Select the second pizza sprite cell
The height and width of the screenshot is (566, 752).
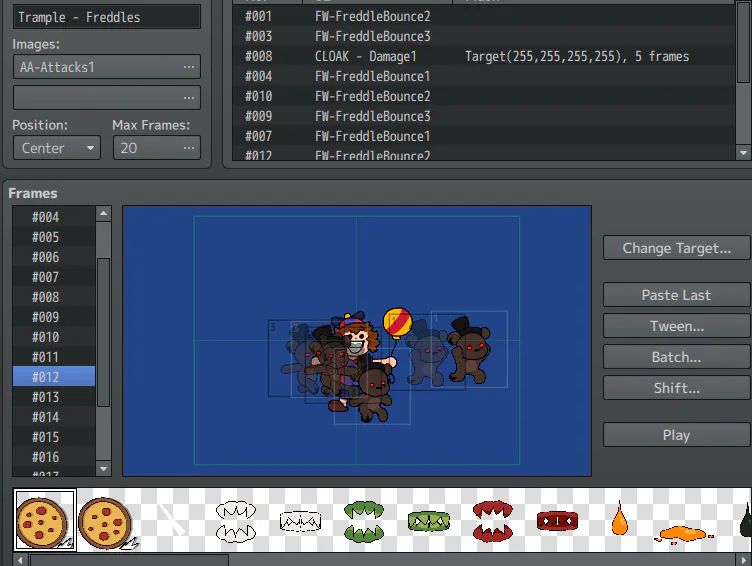[108, 523]
